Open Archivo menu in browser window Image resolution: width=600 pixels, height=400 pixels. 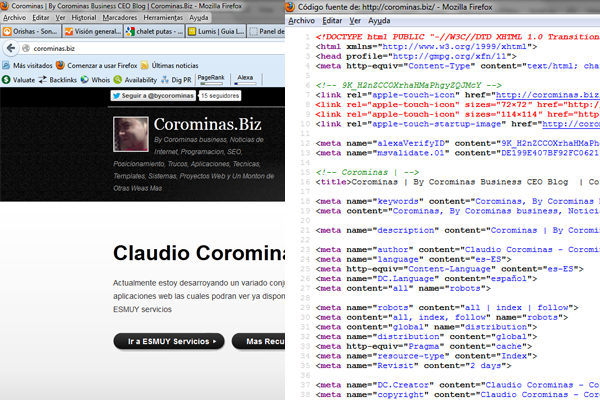click(x=15, y=18)
